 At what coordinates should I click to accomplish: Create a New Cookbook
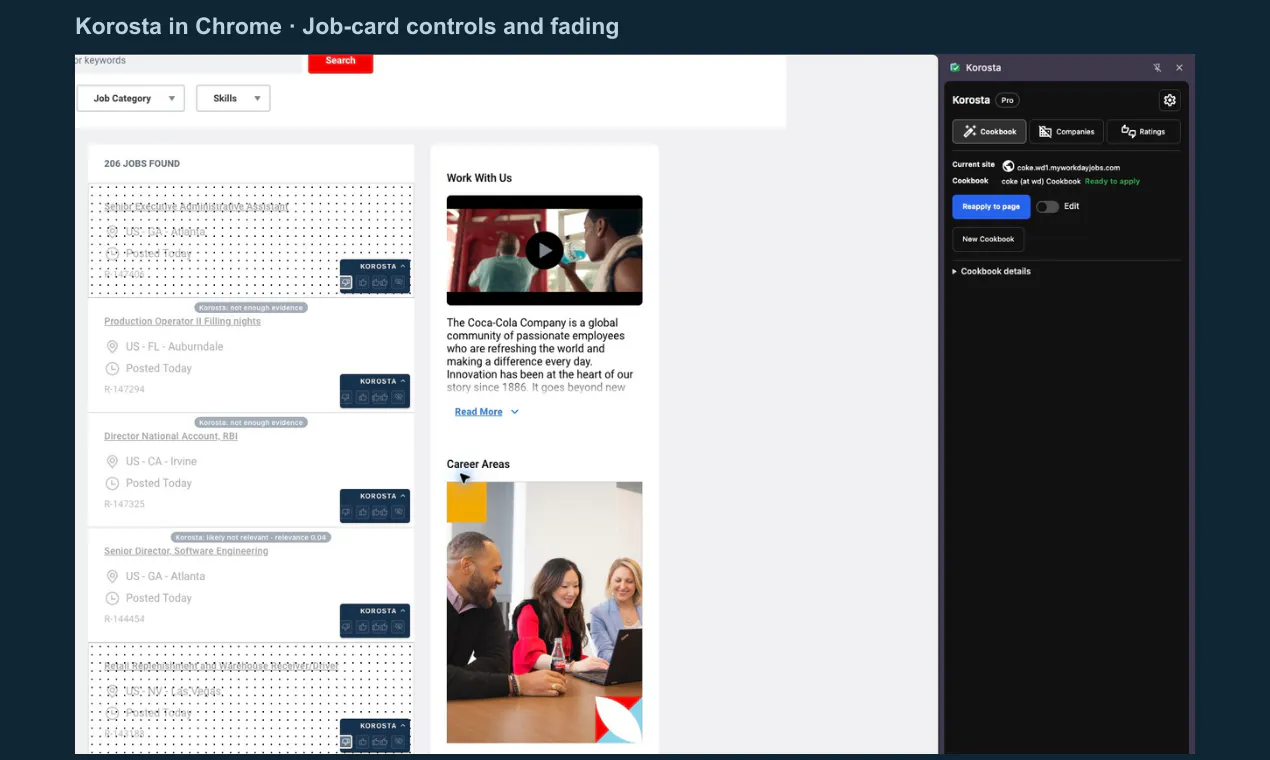pos(988,239)
